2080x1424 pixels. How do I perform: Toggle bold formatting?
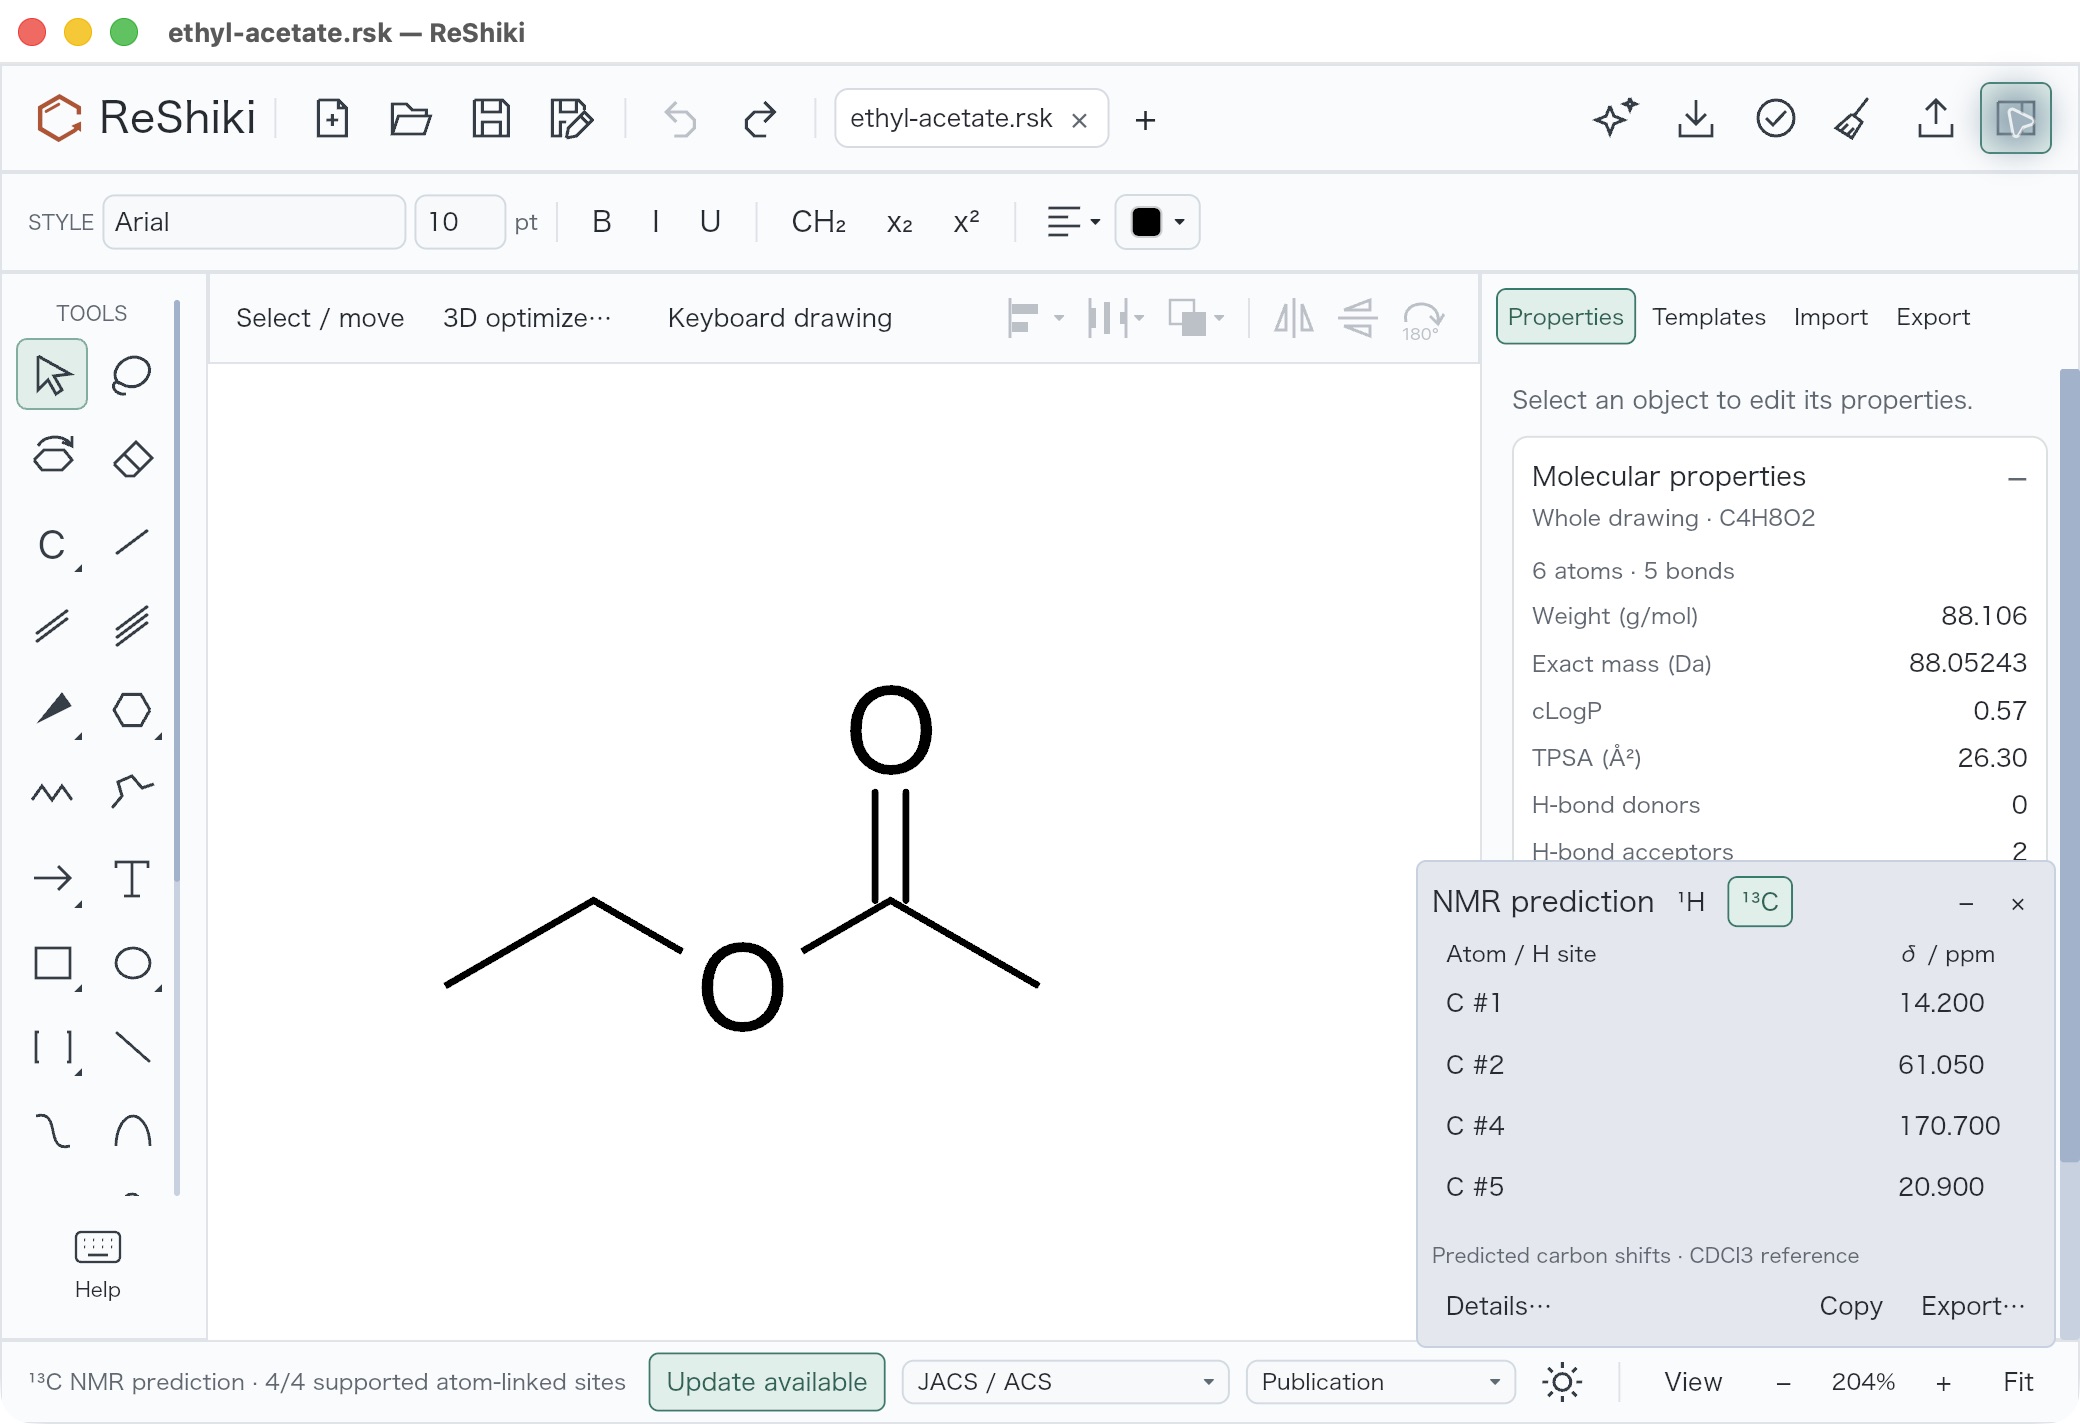601,222
